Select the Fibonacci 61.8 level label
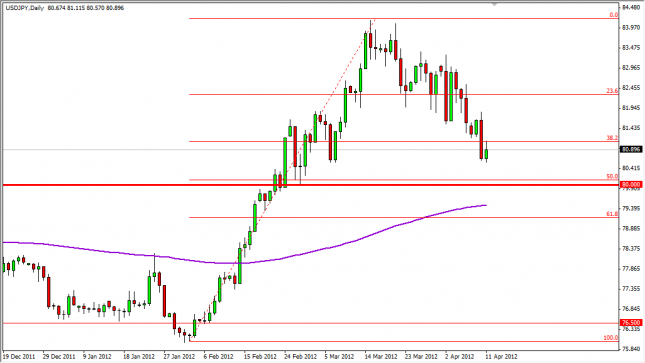Image resolution: width=645 pixels, height=363 pixels. [x=612, y=214]
